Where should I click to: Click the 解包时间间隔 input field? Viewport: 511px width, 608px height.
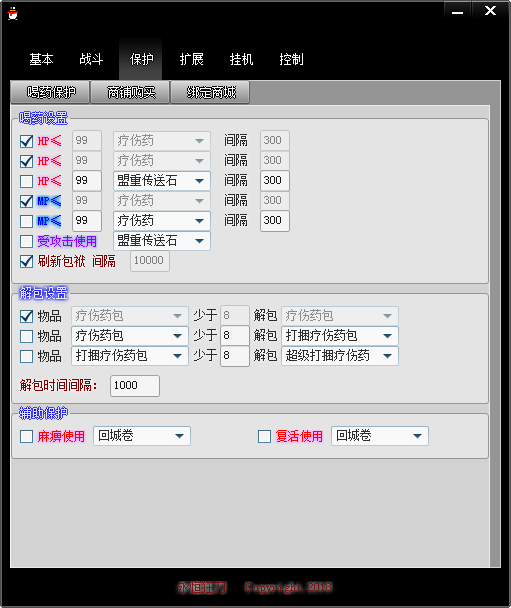tap(135, 386)
